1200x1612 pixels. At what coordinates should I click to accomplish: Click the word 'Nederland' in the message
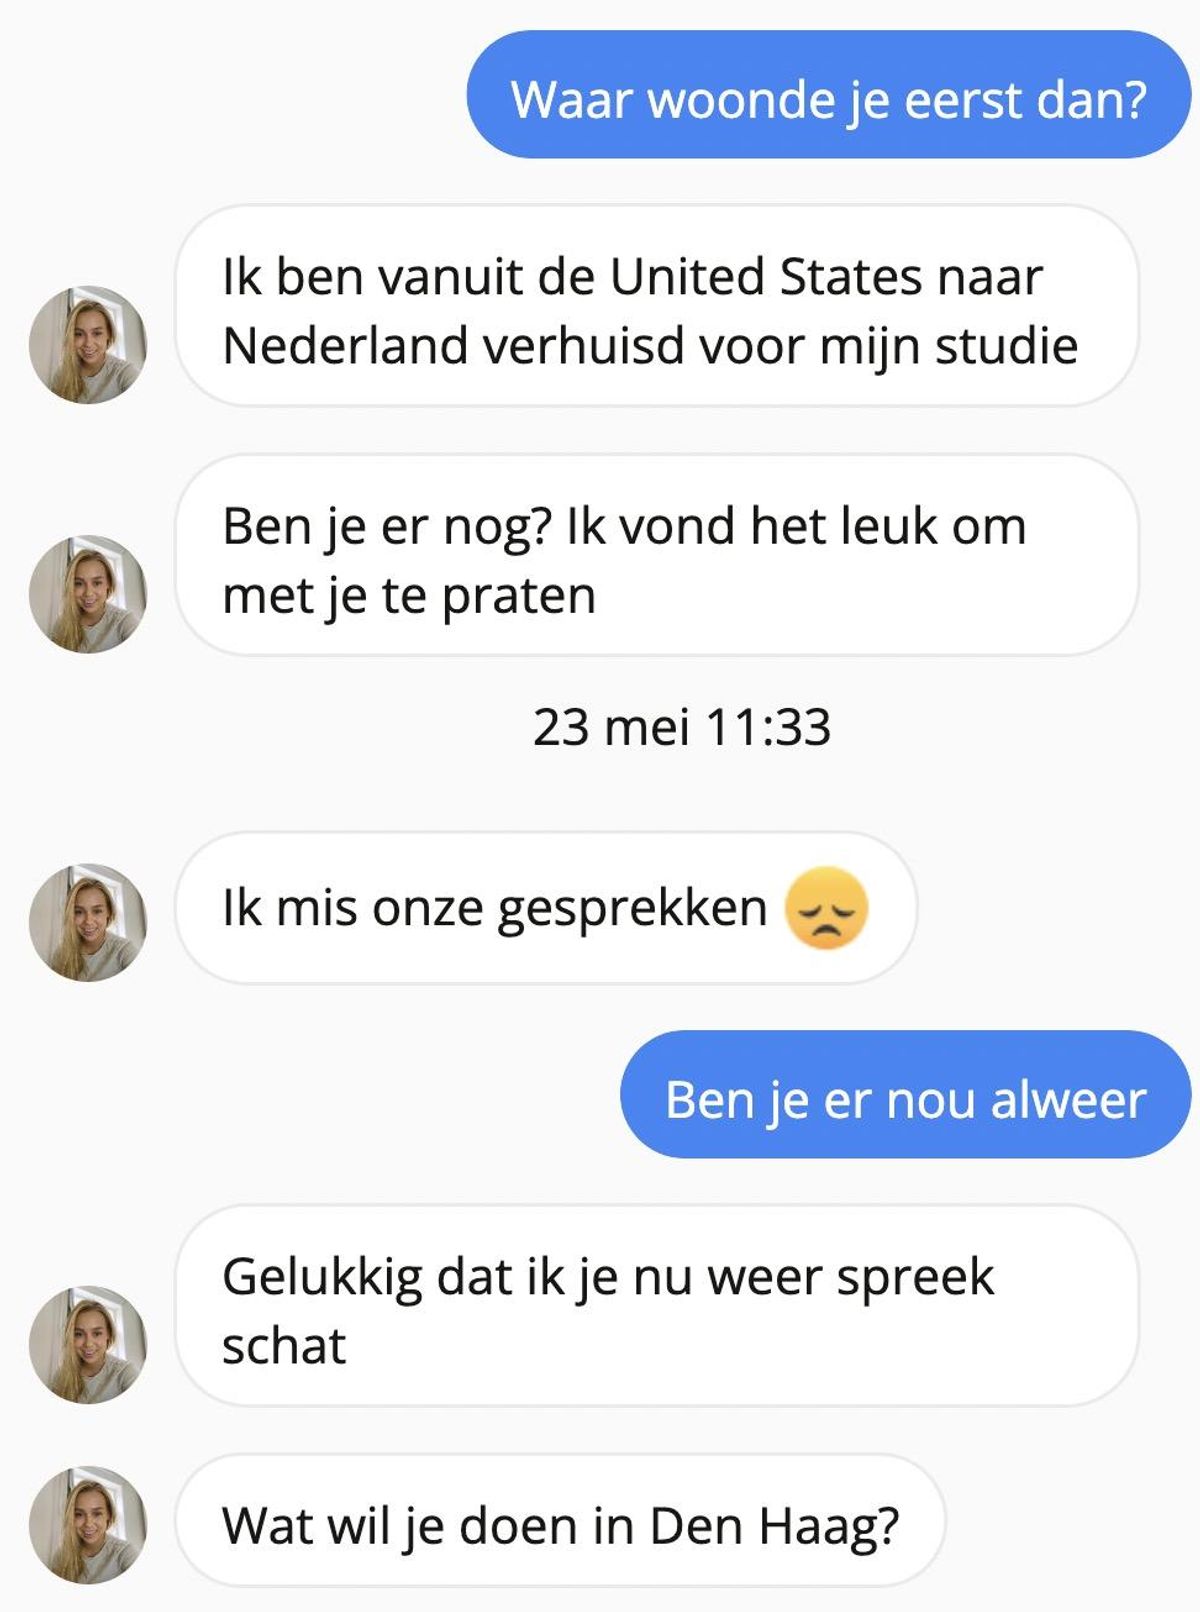pyautogui.click(x=346, y=346)
